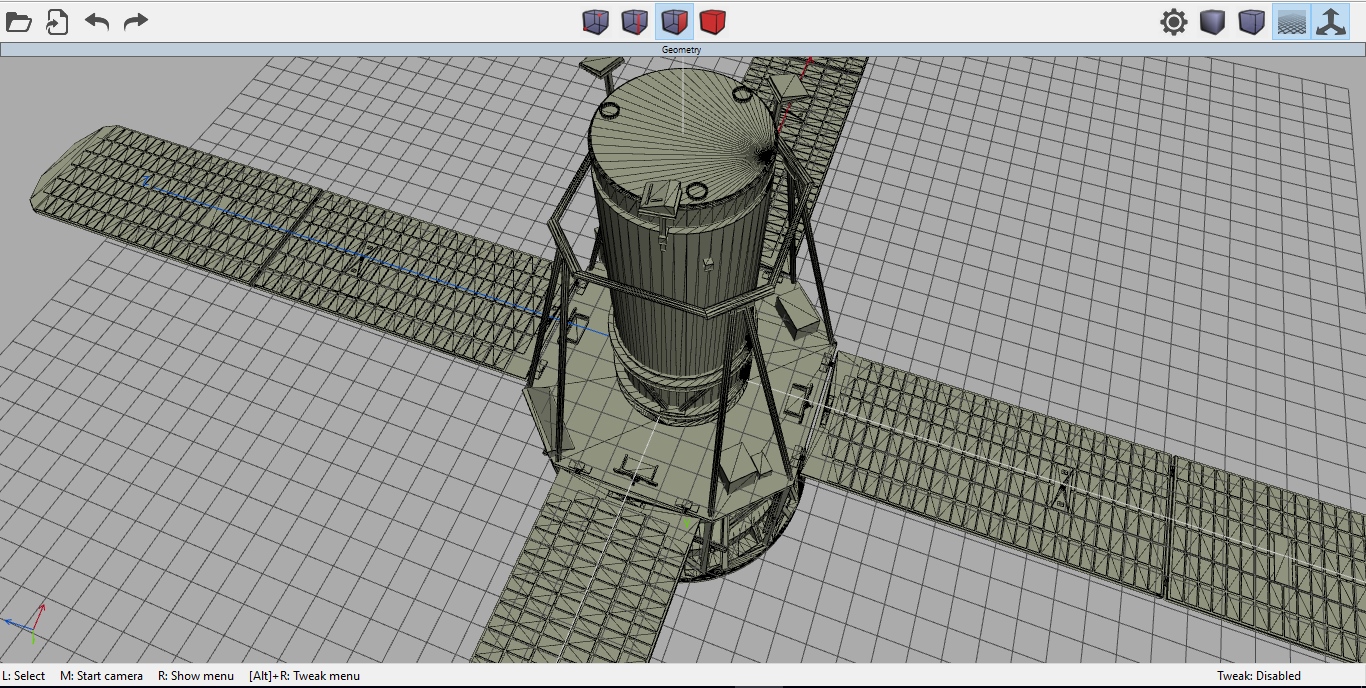Image resolution: width=1366 pixels, height=688 pixels.
Task: Click the cube icon left of the ground-plane toggle
Action: 1252,21
